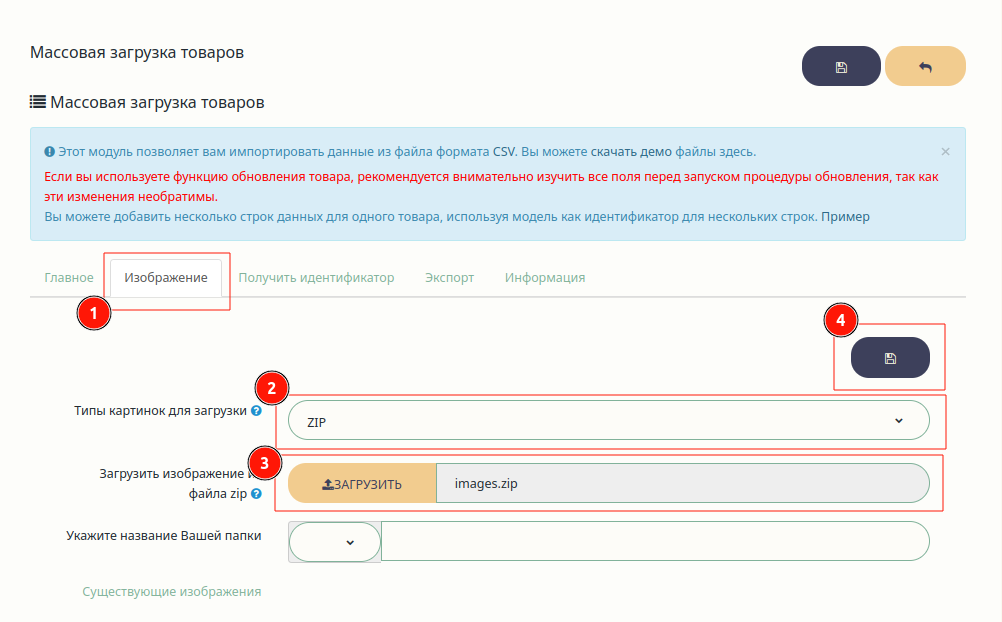This screenshot has height=622, width=1002.
Task: Click the info icon in the alert
Action: 49,152
